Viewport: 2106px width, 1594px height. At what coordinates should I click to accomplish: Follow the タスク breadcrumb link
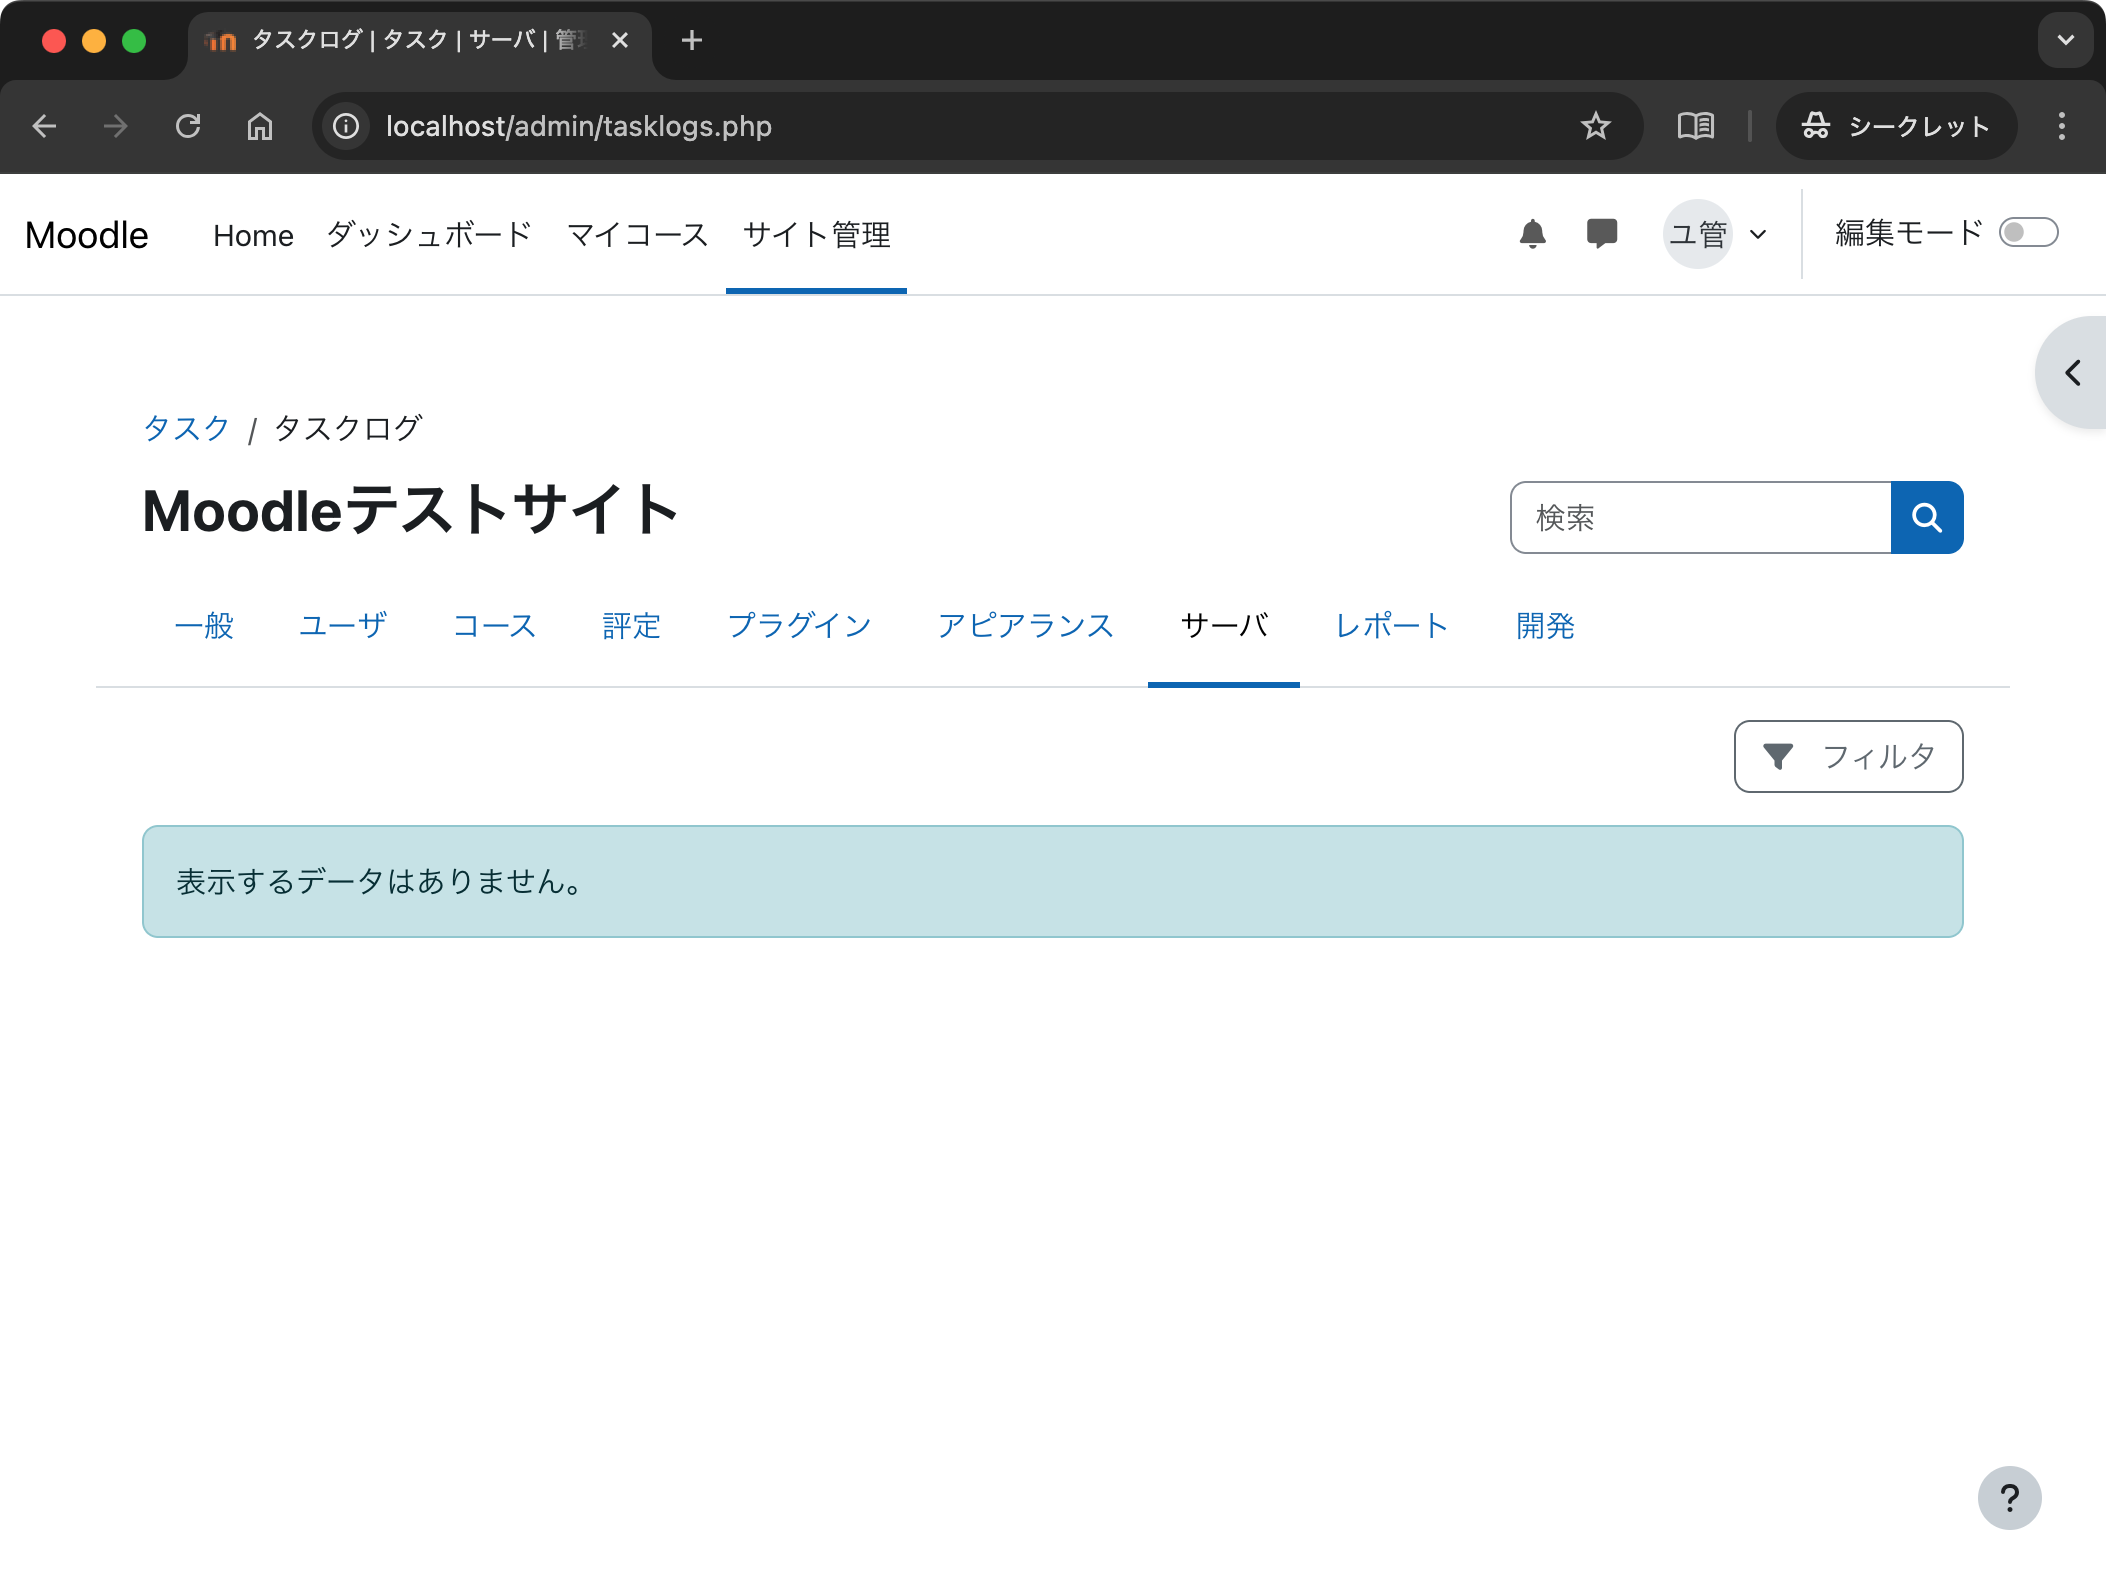(187, 428)
